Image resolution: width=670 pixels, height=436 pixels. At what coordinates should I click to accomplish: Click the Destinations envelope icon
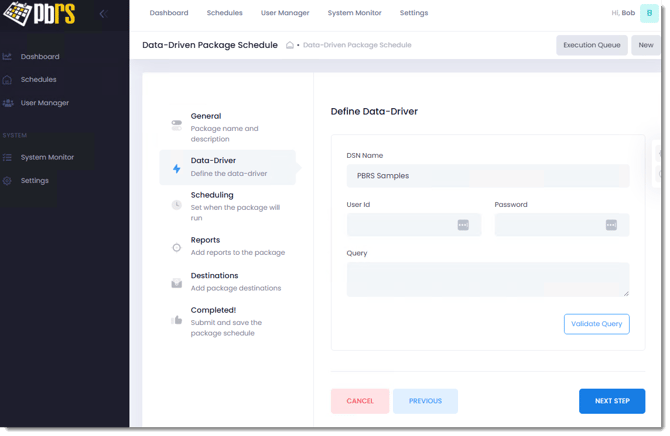coord(176,283)
